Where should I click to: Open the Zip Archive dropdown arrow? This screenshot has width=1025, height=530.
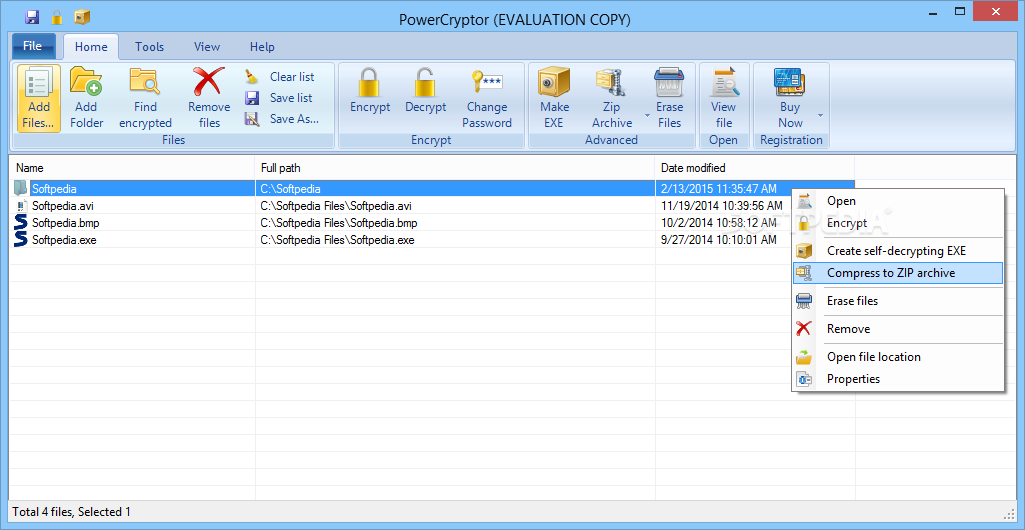(x=647, y=116)
